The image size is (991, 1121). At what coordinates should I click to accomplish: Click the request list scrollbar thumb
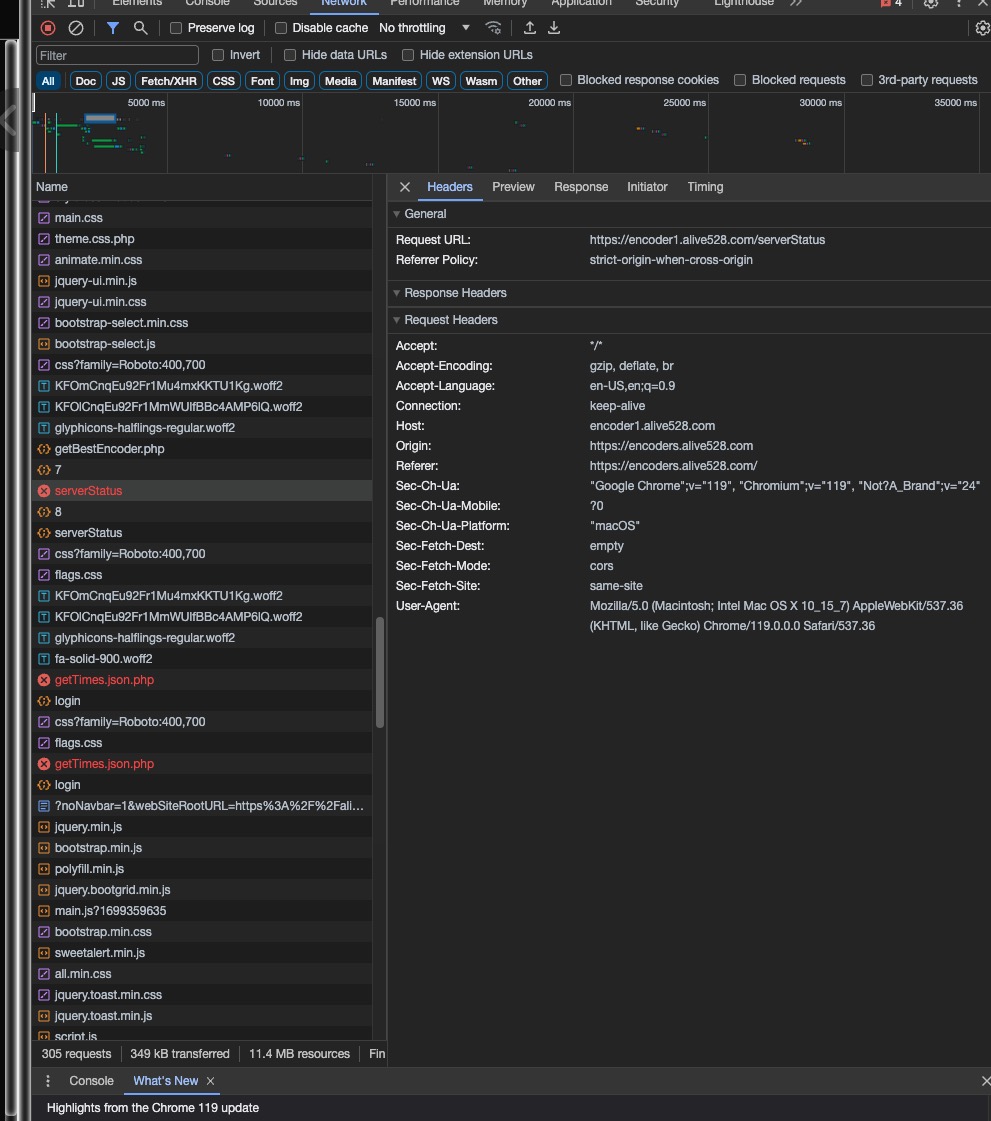point(380,673)
